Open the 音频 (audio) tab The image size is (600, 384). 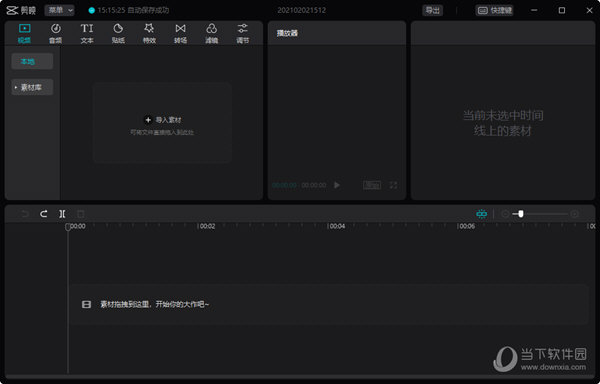click(56, 33)
